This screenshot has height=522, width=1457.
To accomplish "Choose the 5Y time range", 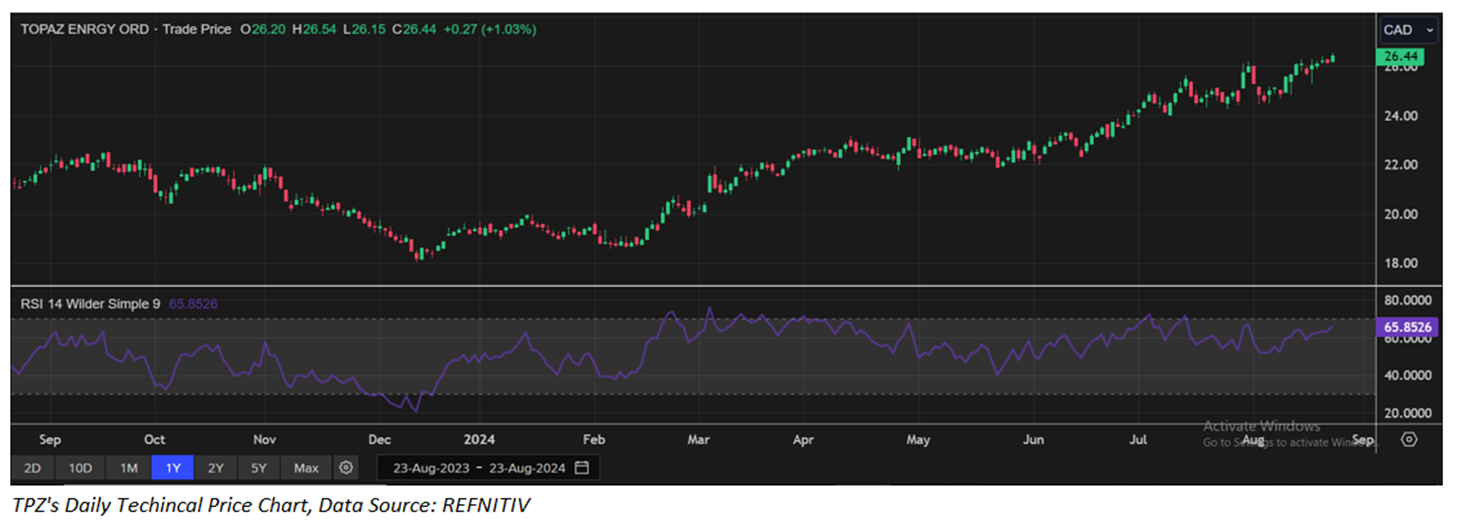I will point(259,467).
